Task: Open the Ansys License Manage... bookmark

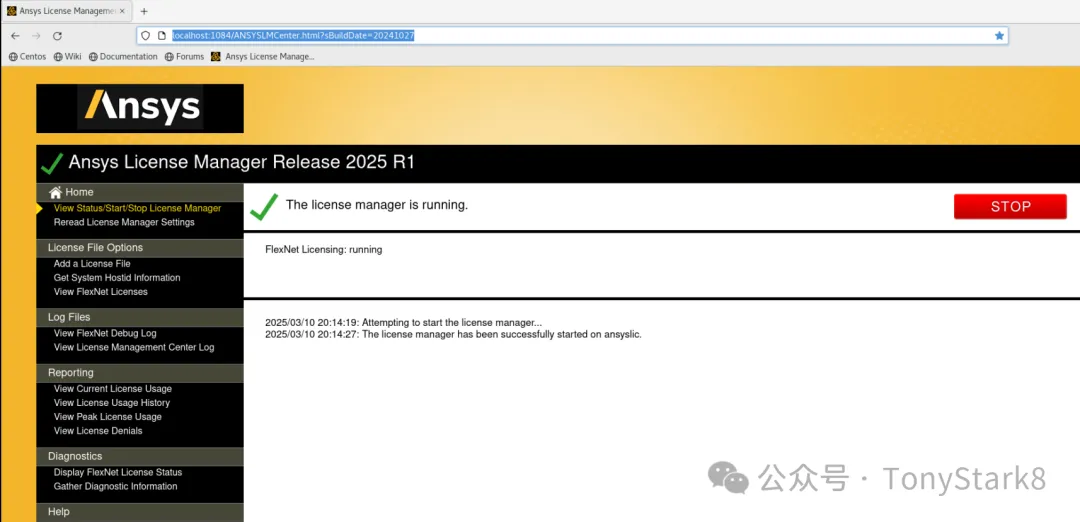Action: [x=263, y=56]
